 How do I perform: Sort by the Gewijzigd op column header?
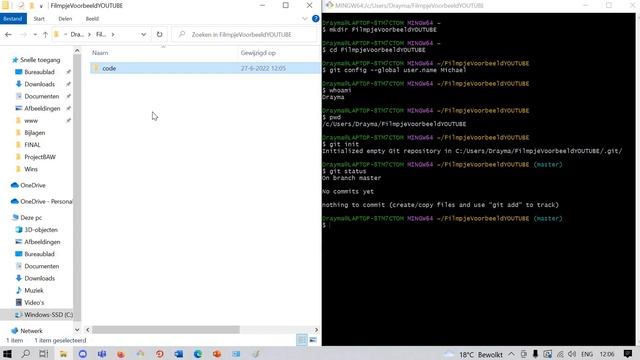(258, 53)
